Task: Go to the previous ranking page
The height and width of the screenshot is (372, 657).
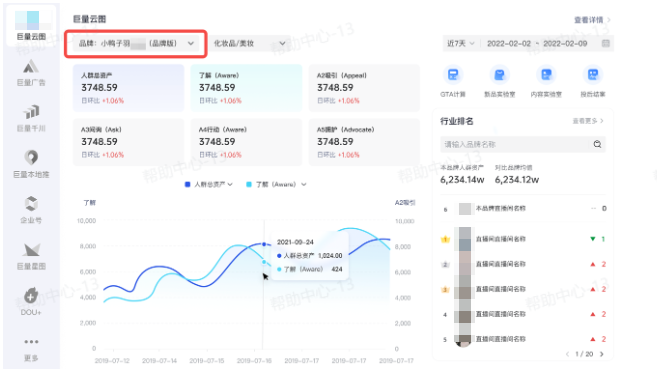Action: tap(567, 354)
